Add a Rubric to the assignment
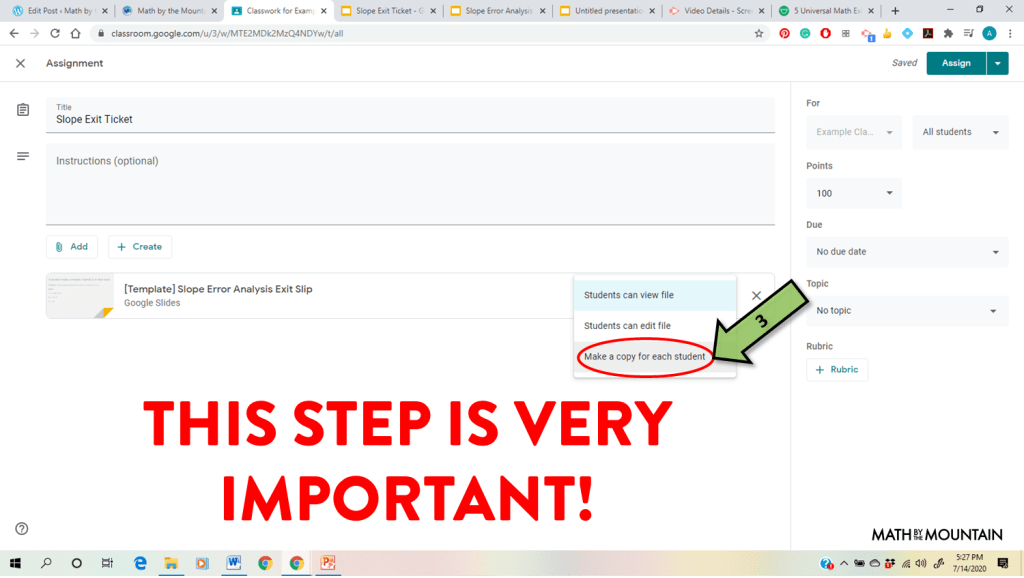This screenshot has width=1024, height=578. [837, 369]
